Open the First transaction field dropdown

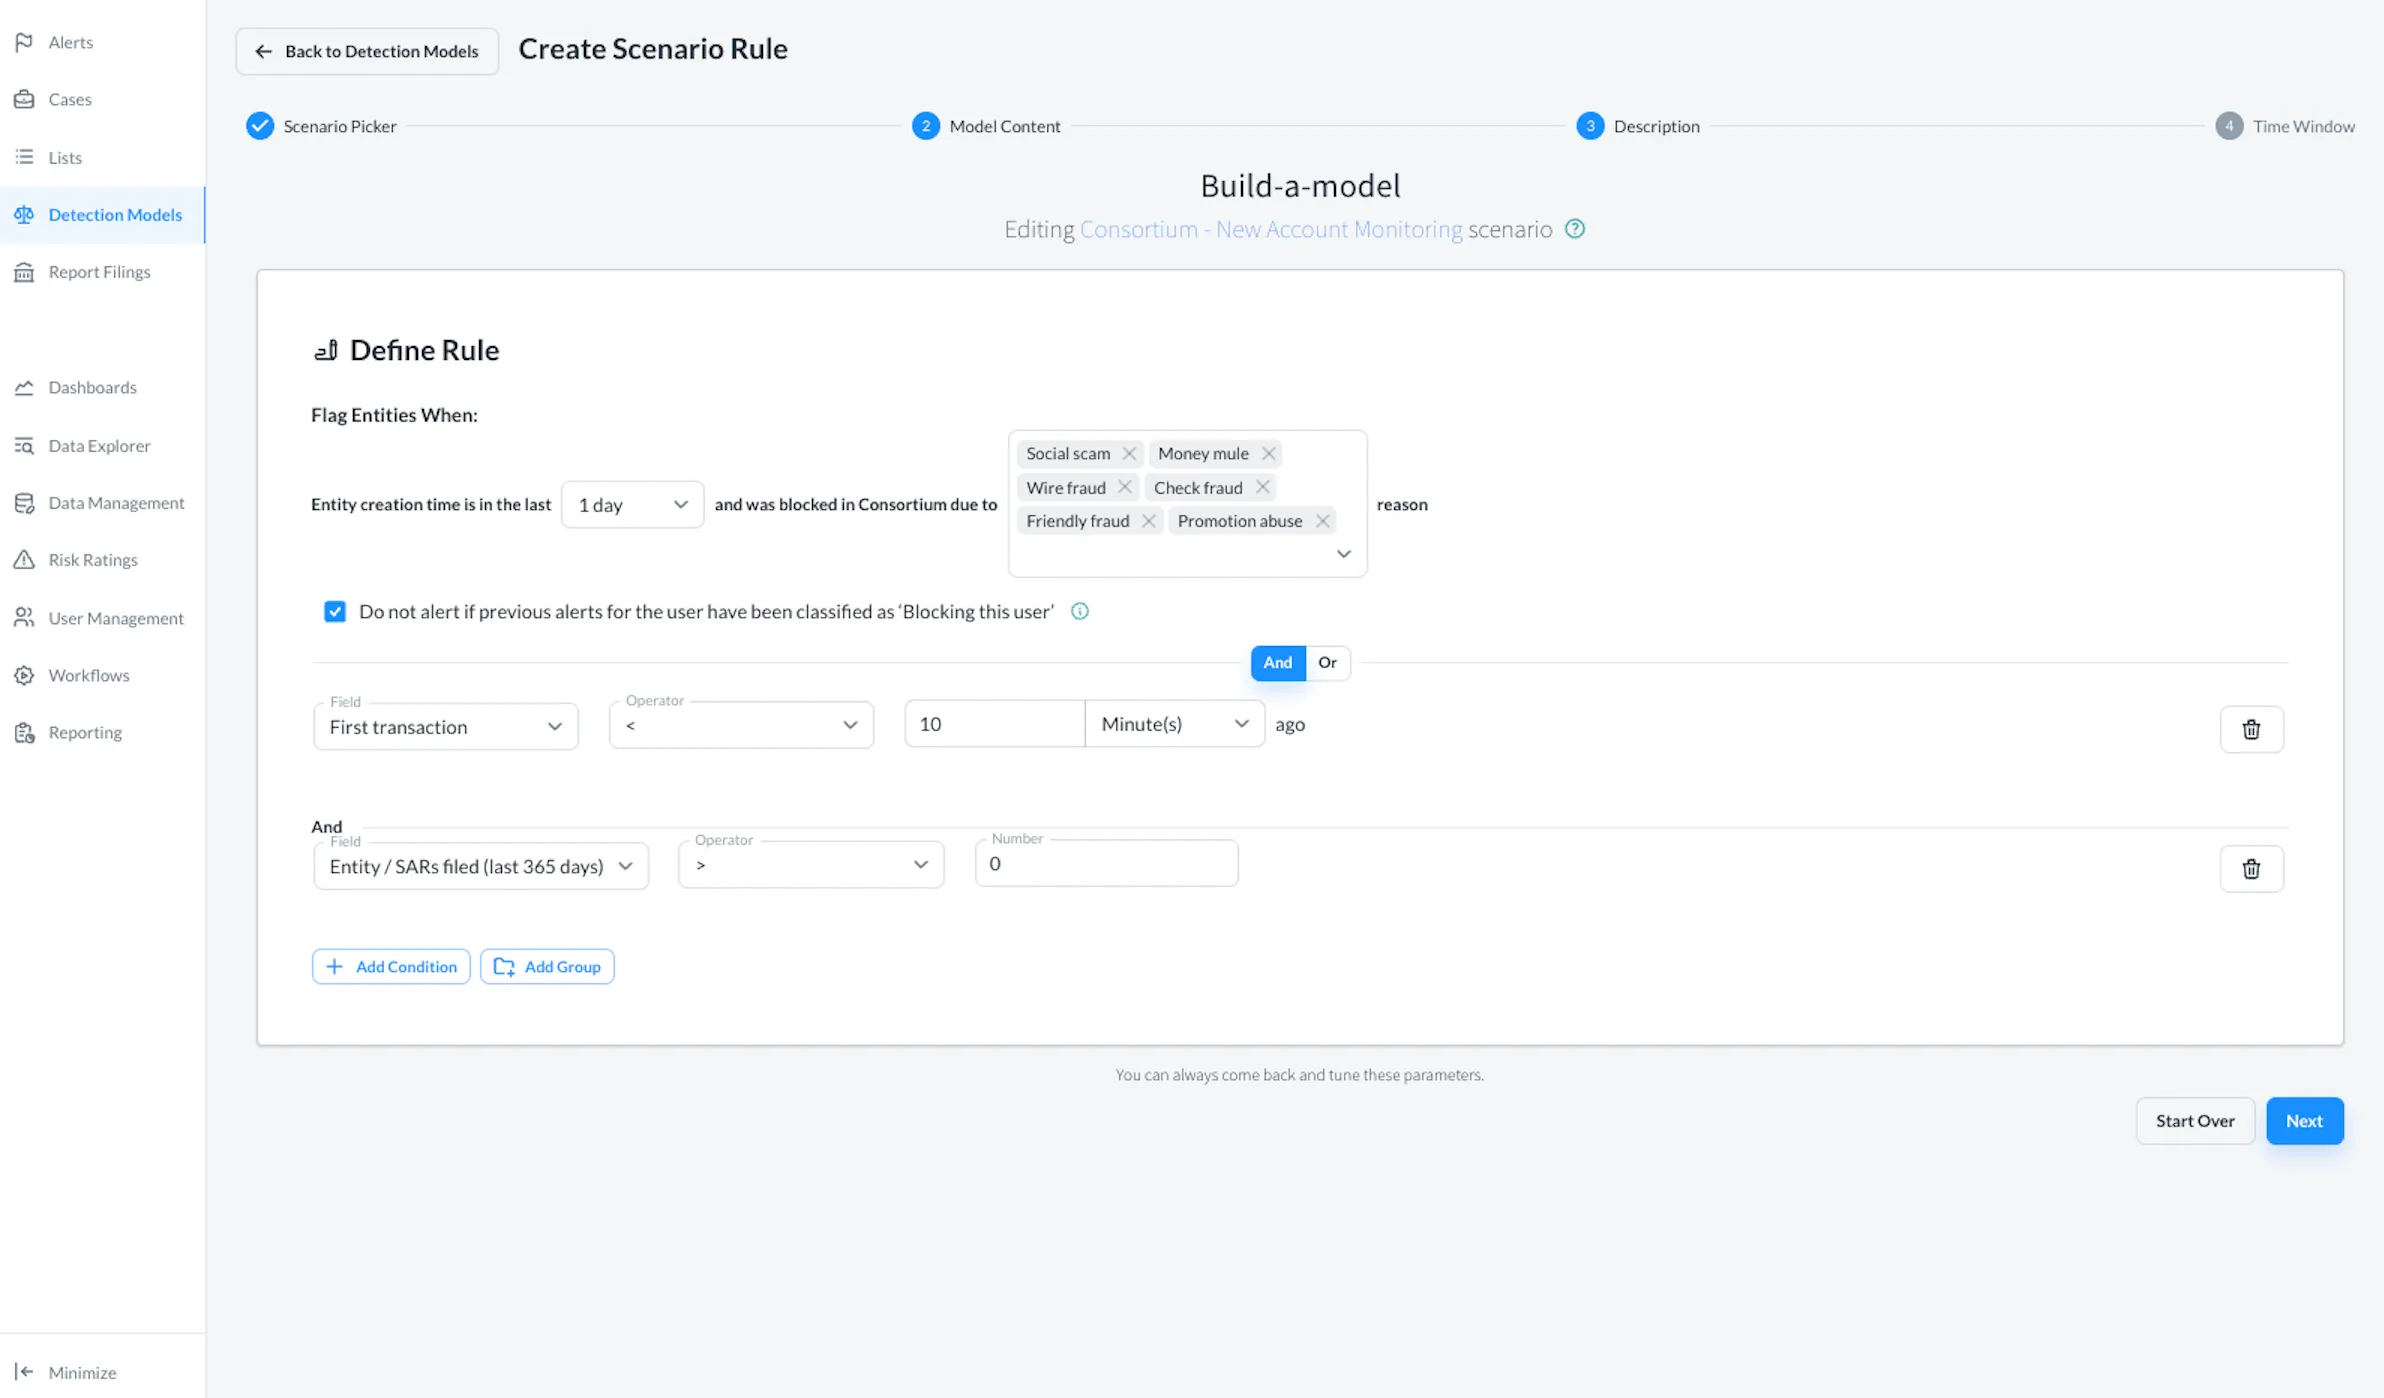click(x=445, y=727)
